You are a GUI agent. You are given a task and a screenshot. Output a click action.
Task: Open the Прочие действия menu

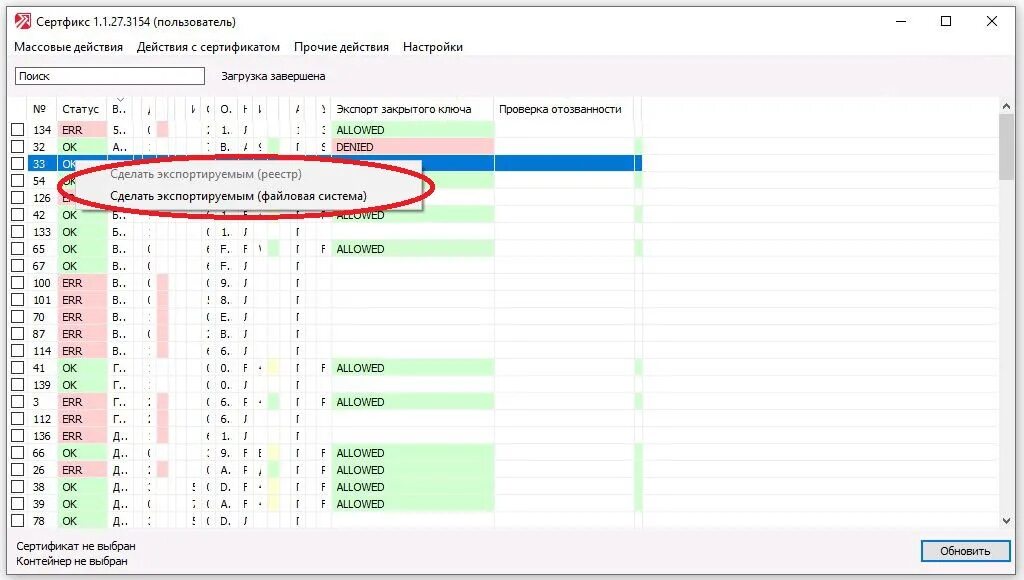point(341,47)
